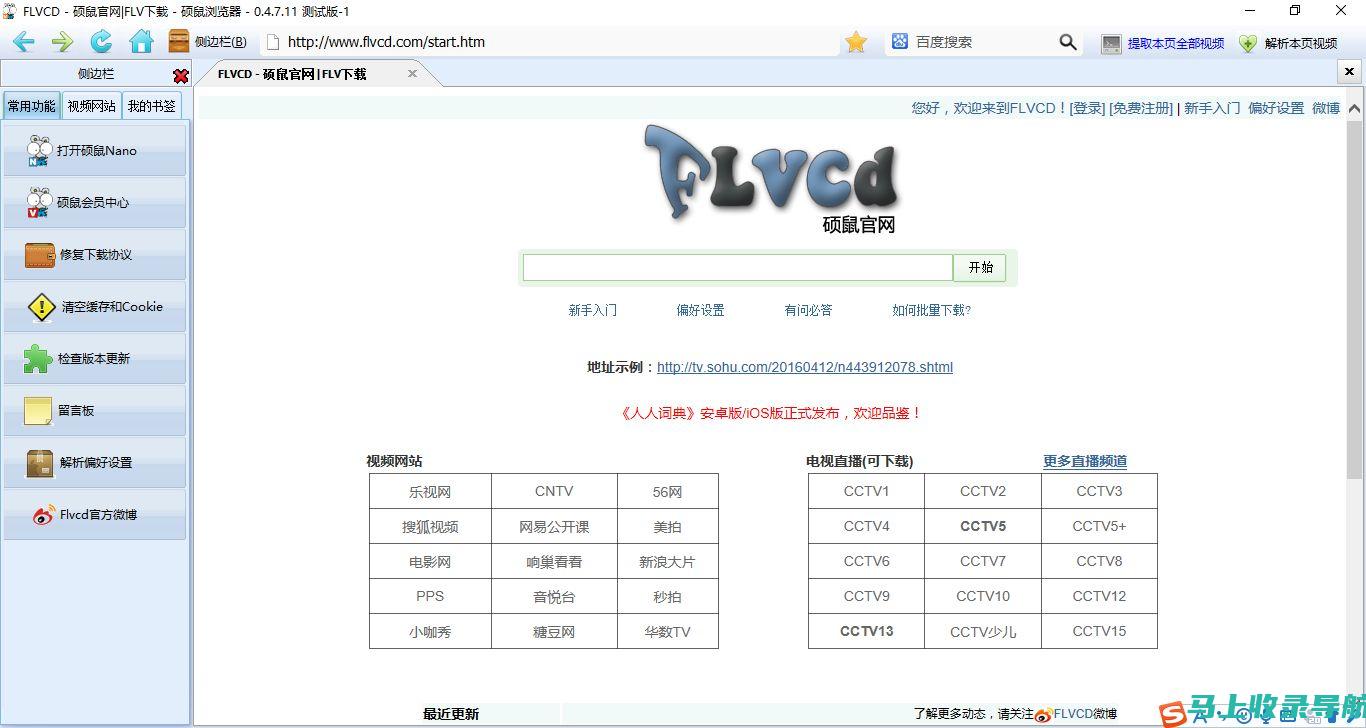The height and width of the screenshot is (728, 1366).
Task: Click 搜狐视频 in video sites table
Action: coord(430,526)
